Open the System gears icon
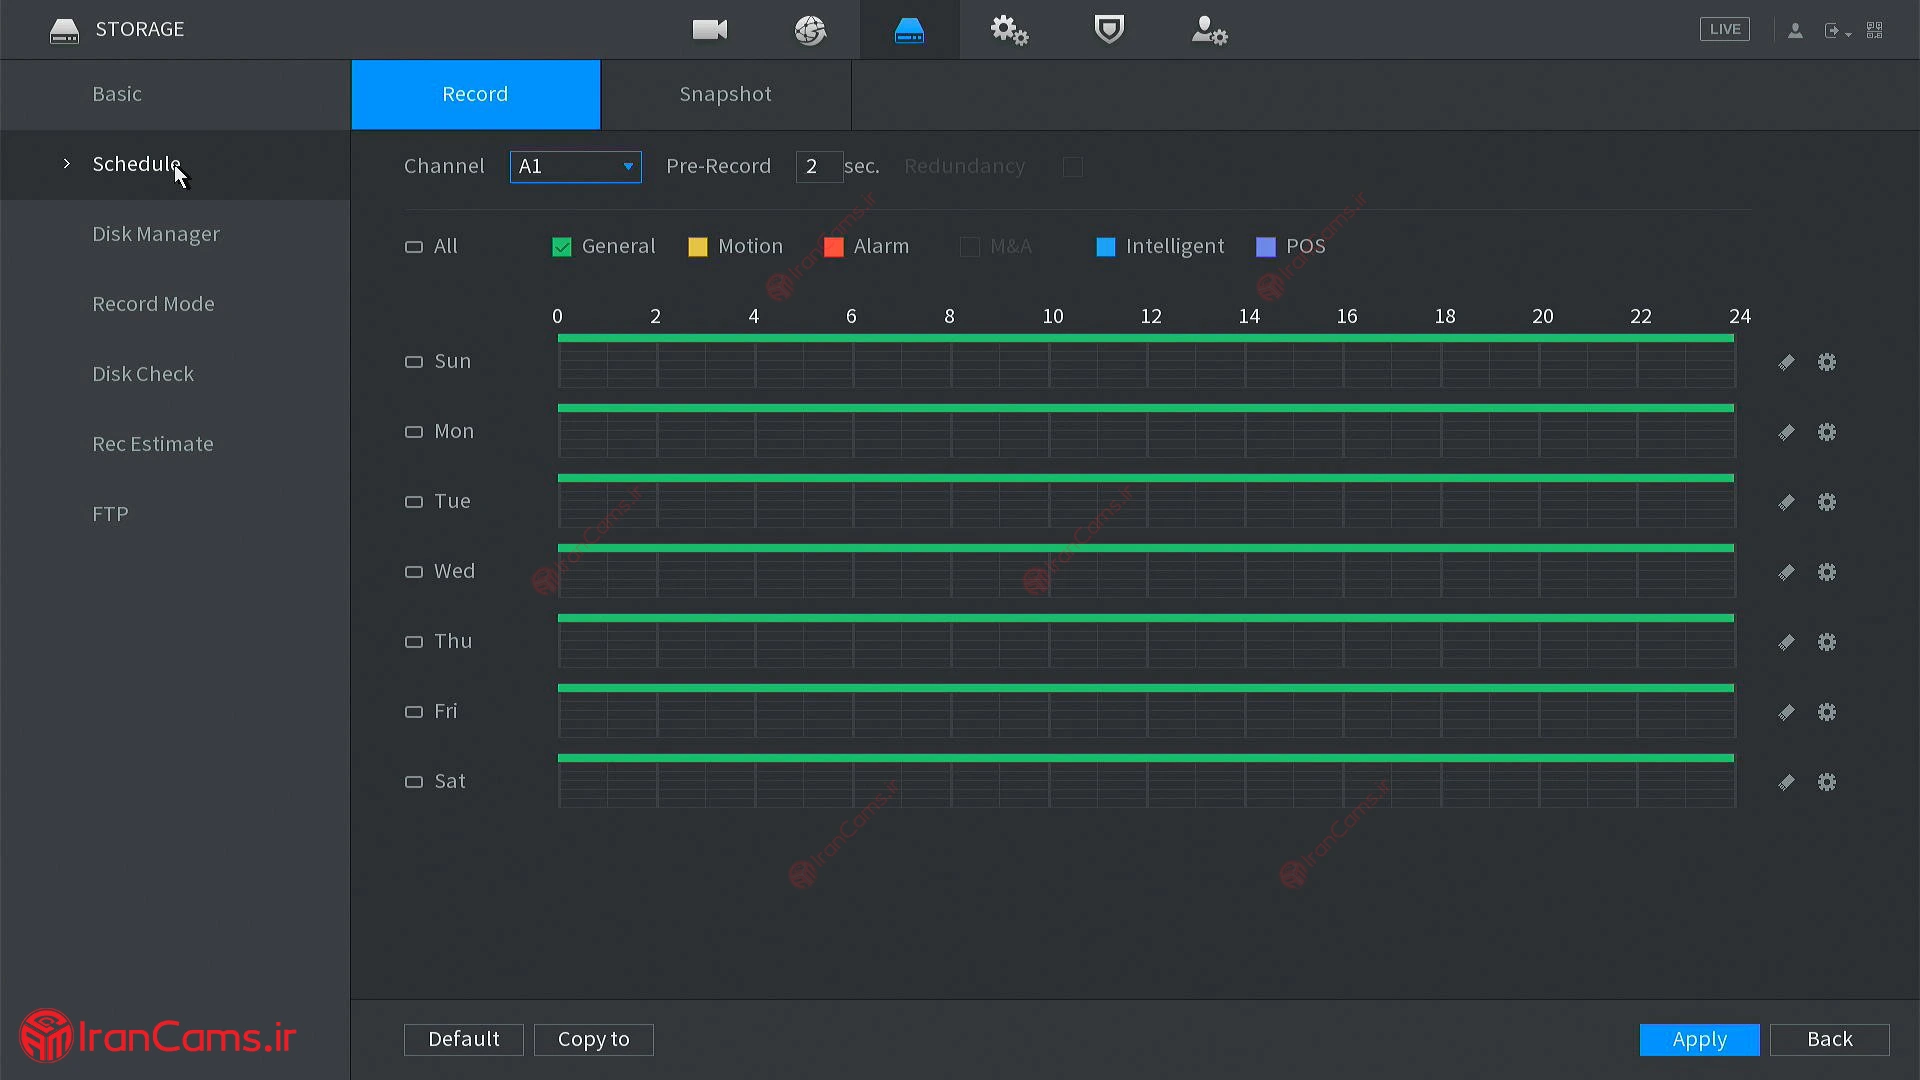Viewport: 1920px width, 1080px height. (x=1009, y=30)
